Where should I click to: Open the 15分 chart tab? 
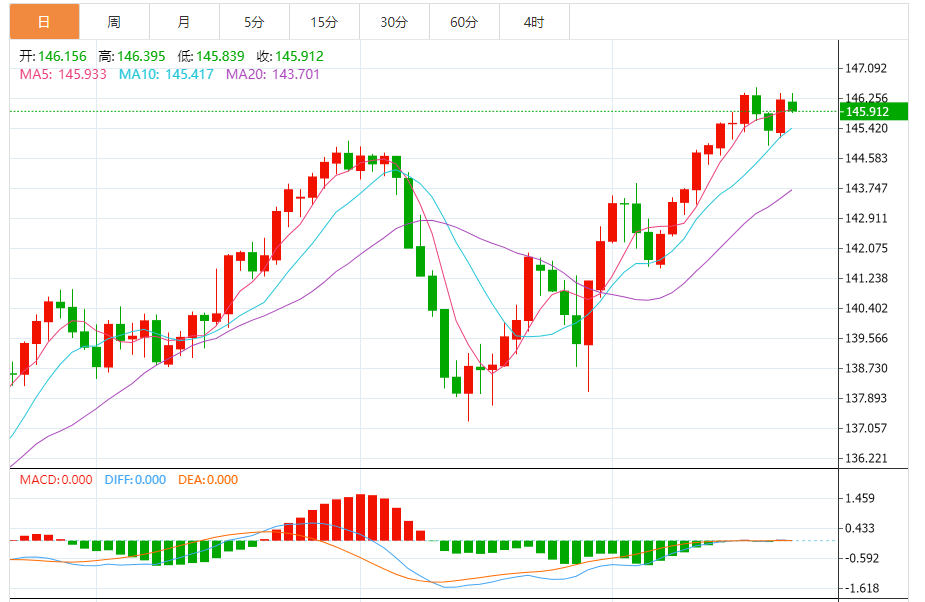point(324,22)
